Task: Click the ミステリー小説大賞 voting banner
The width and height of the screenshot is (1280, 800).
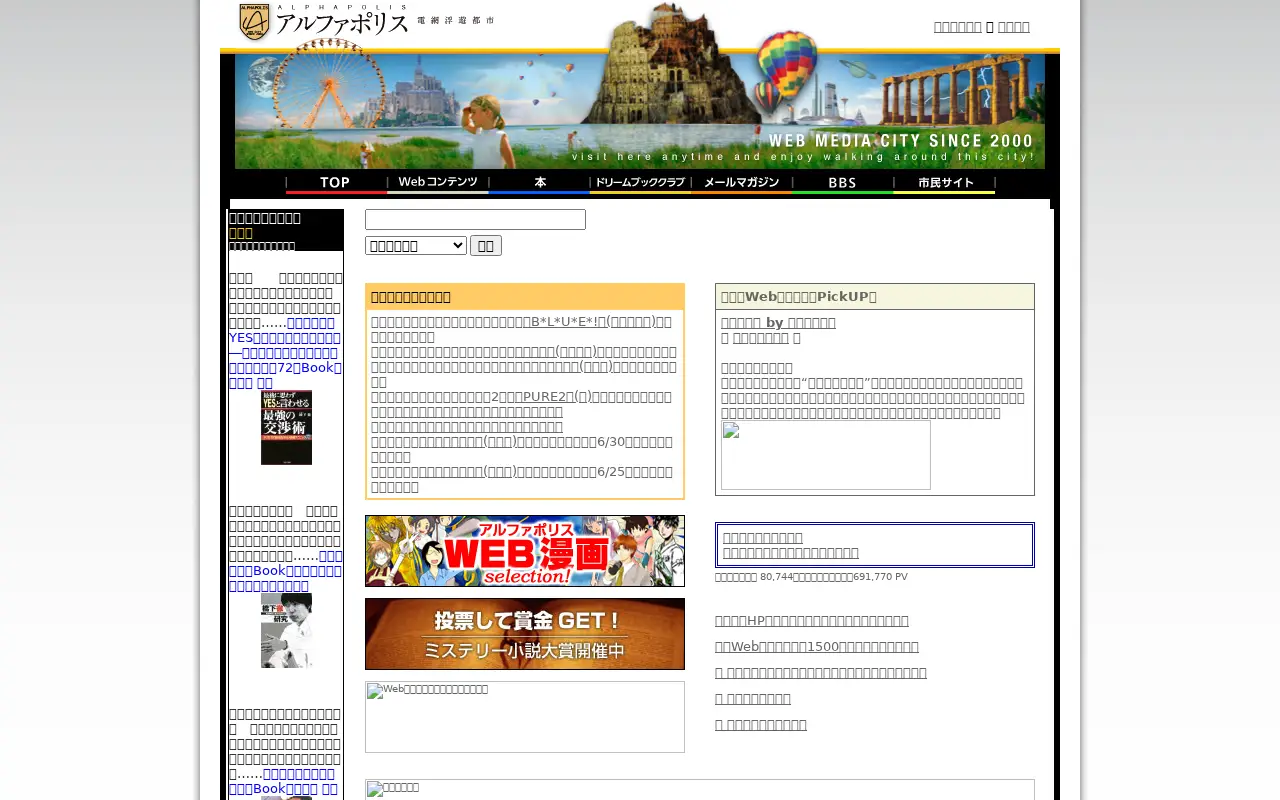Action: [x=525, y=634]
